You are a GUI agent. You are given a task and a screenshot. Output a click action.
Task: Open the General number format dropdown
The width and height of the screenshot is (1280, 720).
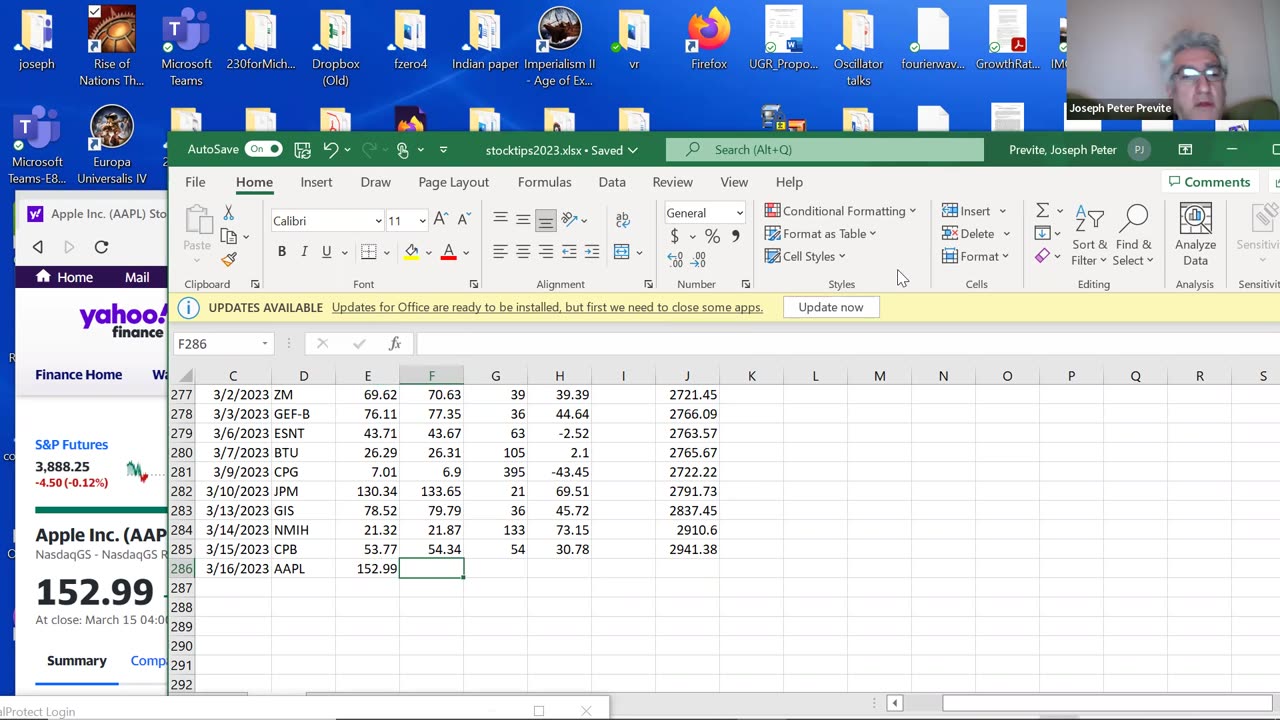pyautogui.click(x=739, y=213)
